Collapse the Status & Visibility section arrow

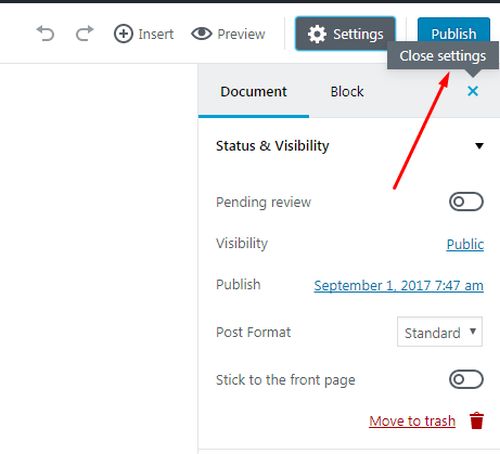click(479, 146)
